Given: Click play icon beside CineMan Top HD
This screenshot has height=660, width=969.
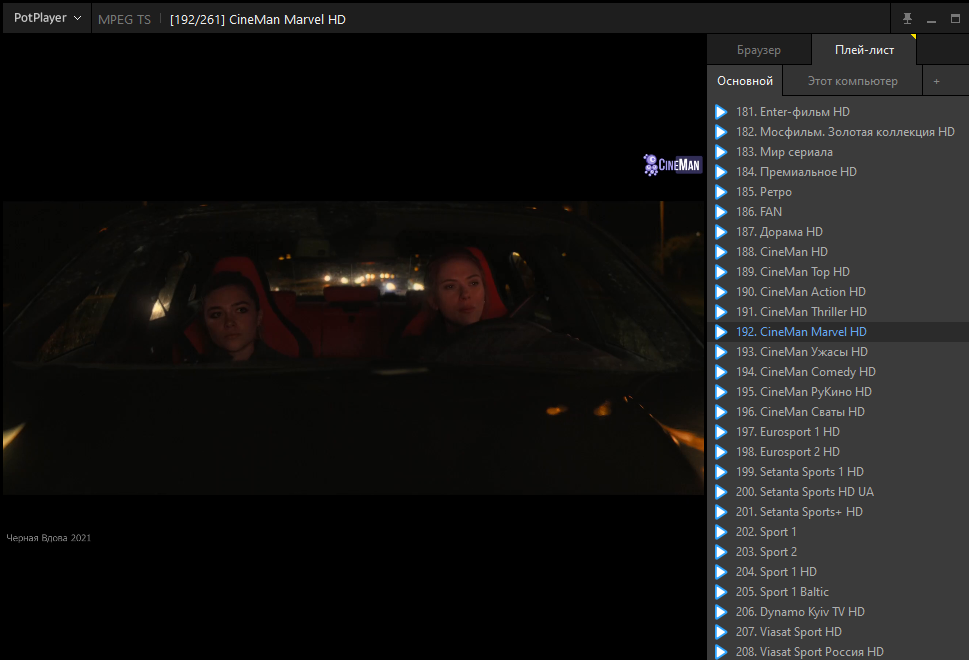Looking at the screenshot, I should click(721, 272).
